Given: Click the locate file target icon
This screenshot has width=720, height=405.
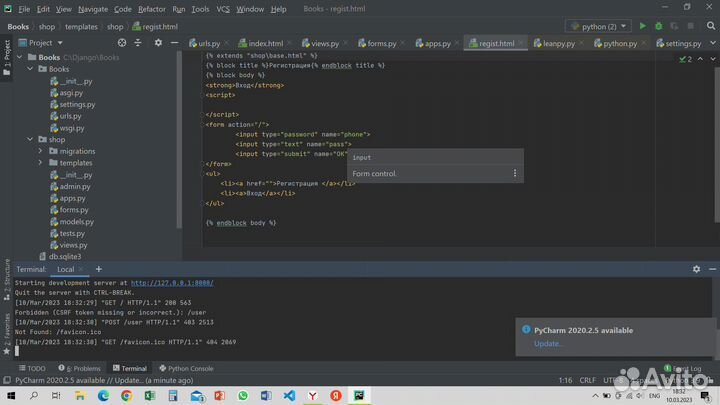Looking at the screenshot, I should 122,43.
